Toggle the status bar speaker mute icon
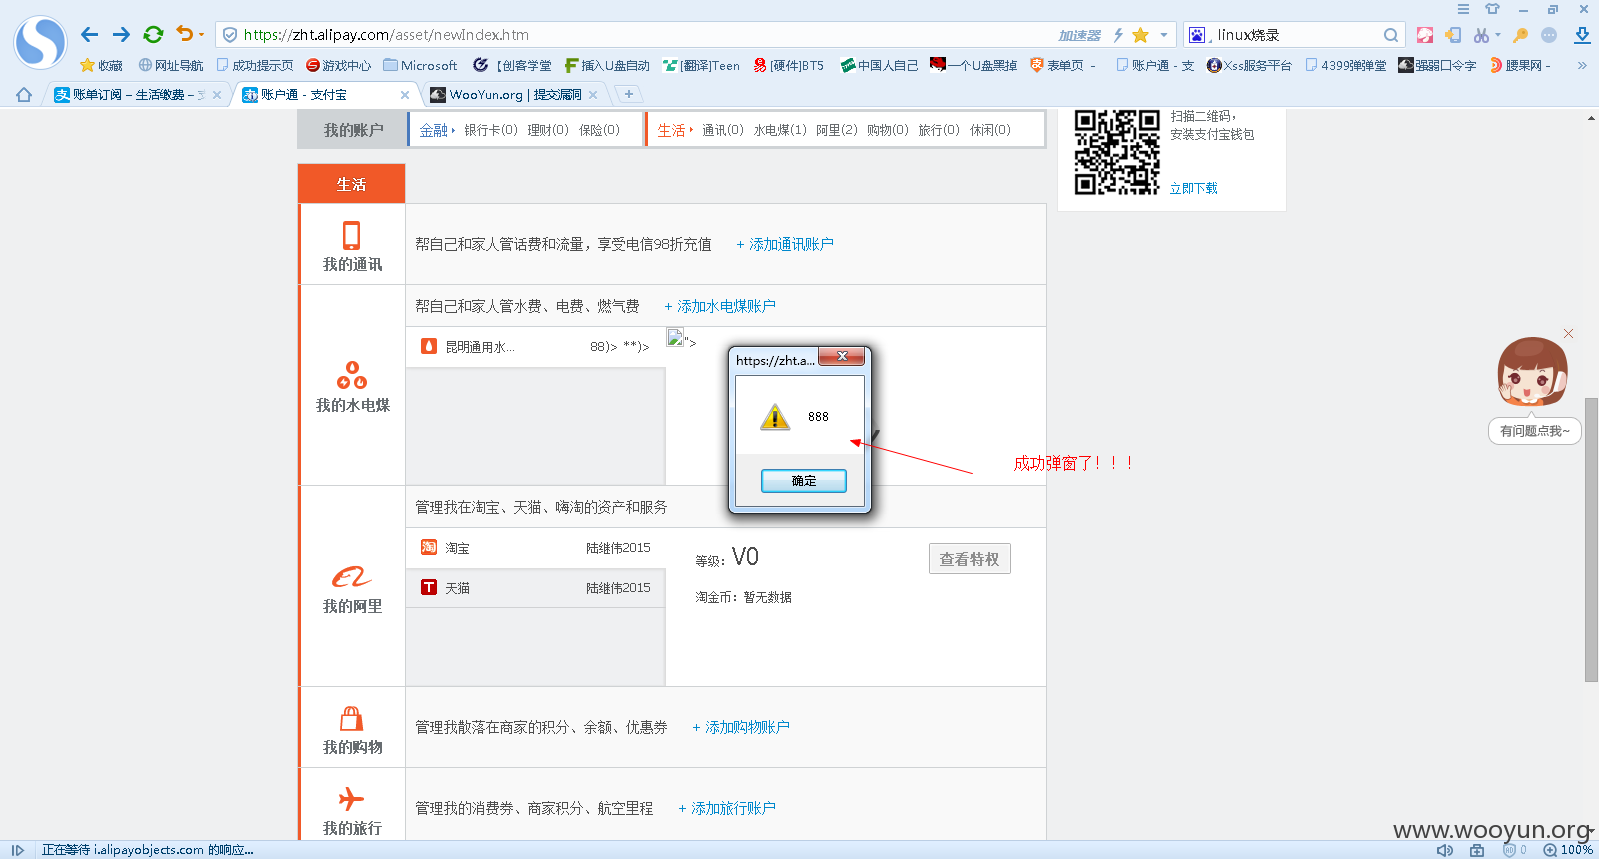1599x859 pixels. click(x=1445, y=850)
